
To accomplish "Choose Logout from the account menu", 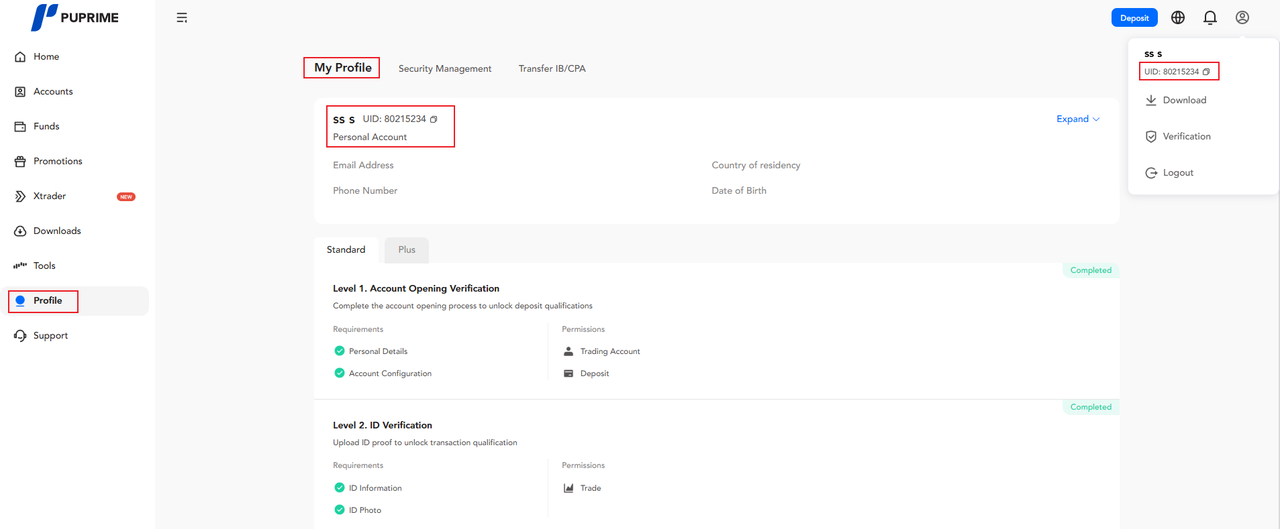I will click(1177, 173).
